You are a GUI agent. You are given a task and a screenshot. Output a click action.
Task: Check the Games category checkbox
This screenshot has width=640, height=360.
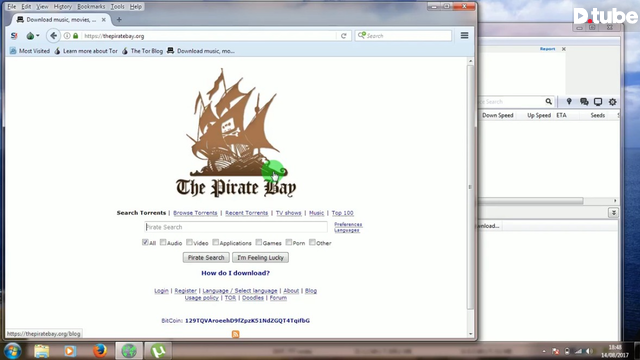pyautogui.click(x=259, y=242)
